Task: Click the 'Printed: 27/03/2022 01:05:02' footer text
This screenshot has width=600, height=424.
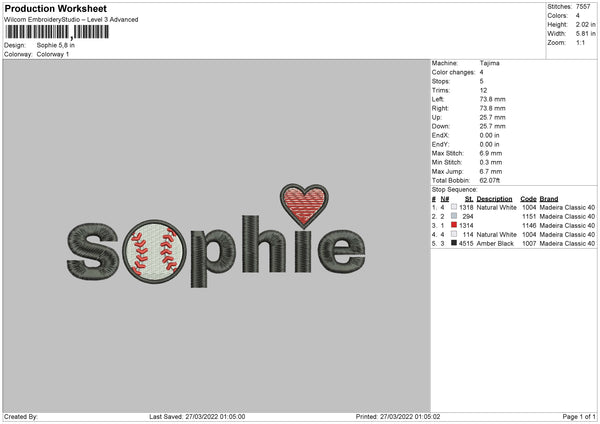Action: pos(398,417)
